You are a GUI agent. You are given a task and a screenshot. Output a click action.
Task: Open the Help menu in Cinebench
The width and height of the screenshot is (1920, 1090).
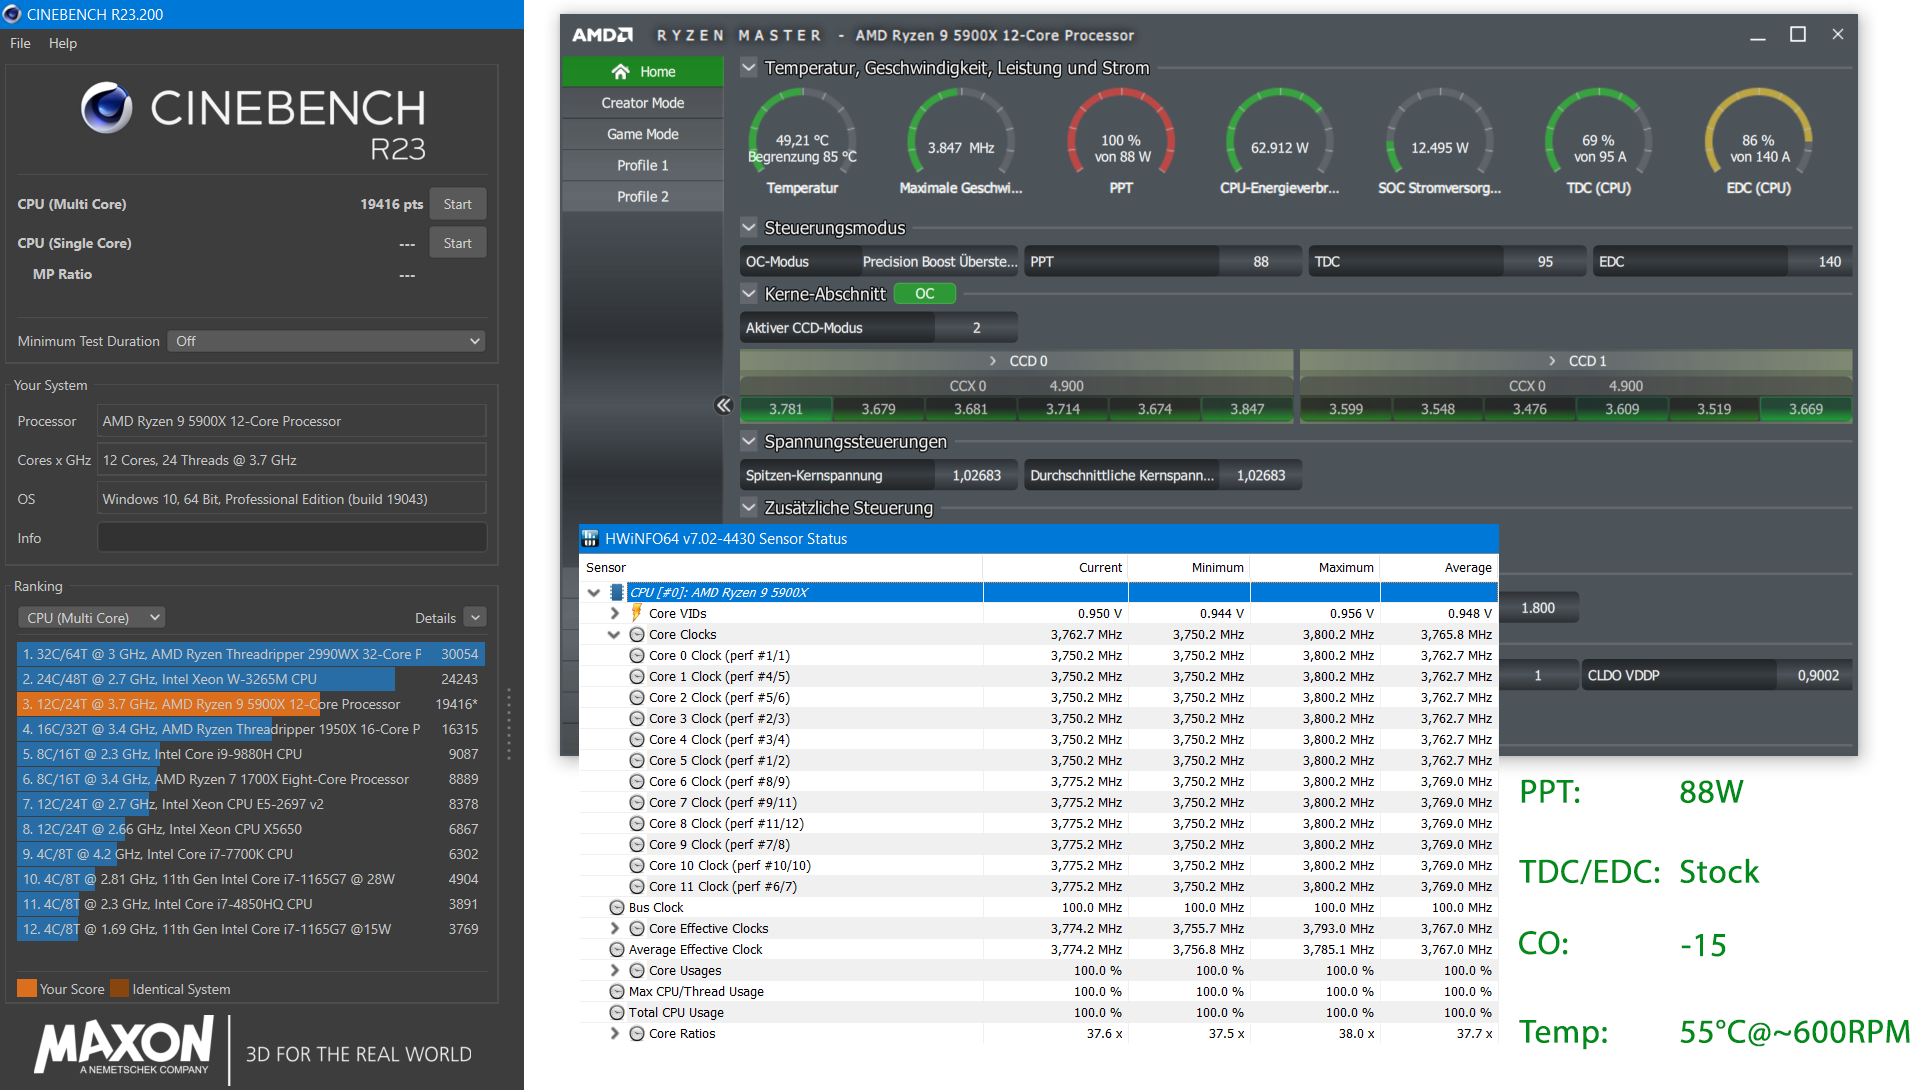pyautogui.click(x=63, y=43)
